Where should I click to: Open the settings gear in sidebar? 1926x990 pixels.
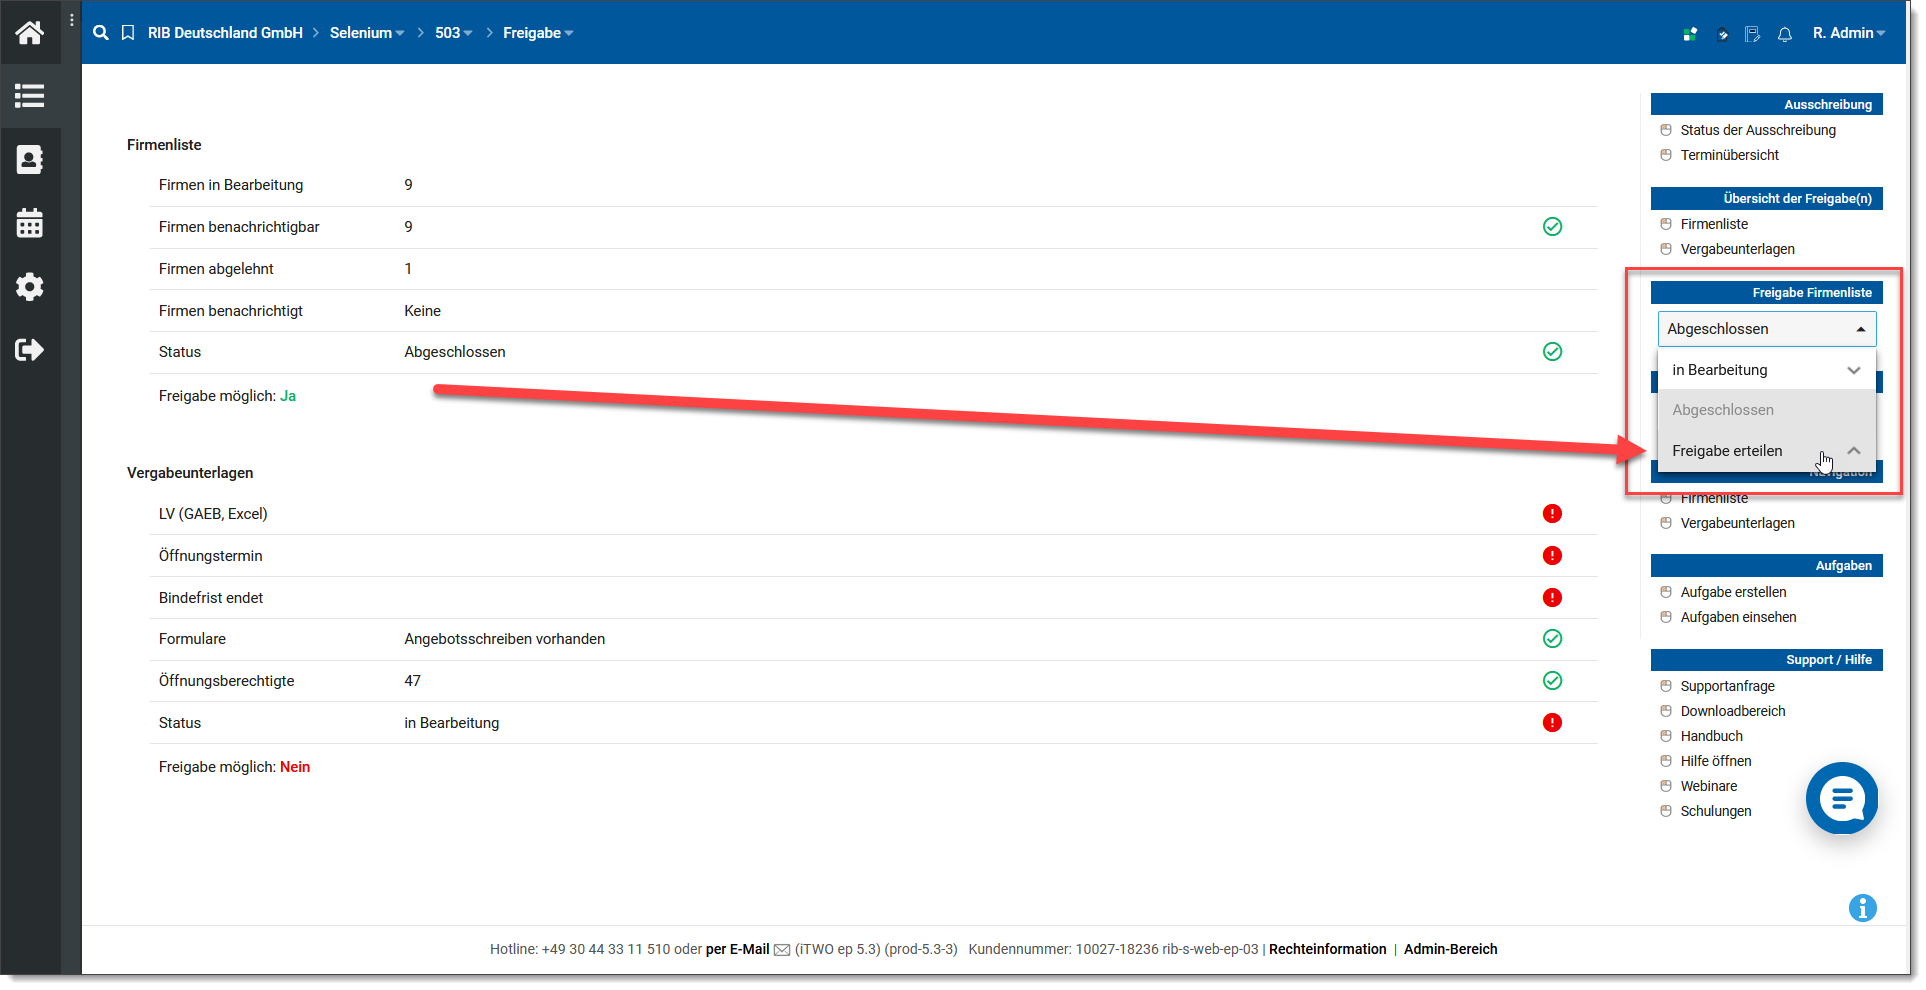coord(30,287)
